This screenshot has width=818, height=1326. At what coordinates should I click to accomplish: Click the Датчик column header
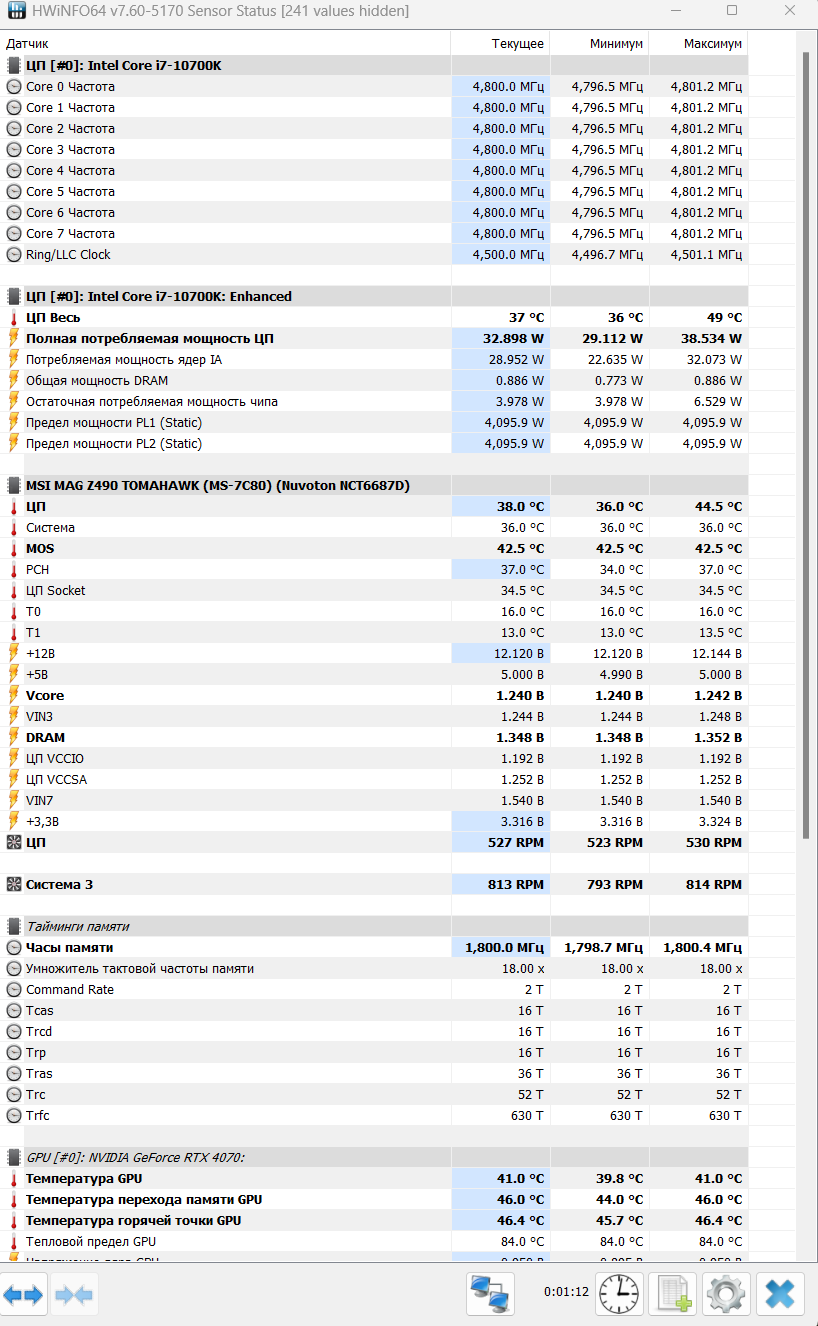(225, 44)
